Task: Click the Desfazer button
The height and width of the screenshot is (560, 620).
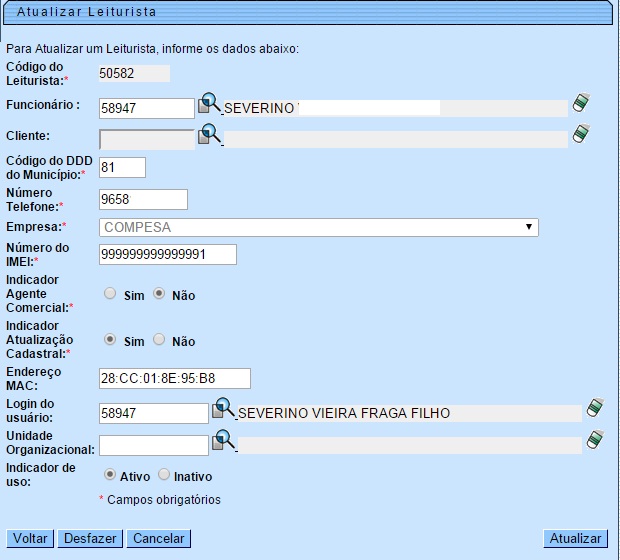Action: coord(90,539)
